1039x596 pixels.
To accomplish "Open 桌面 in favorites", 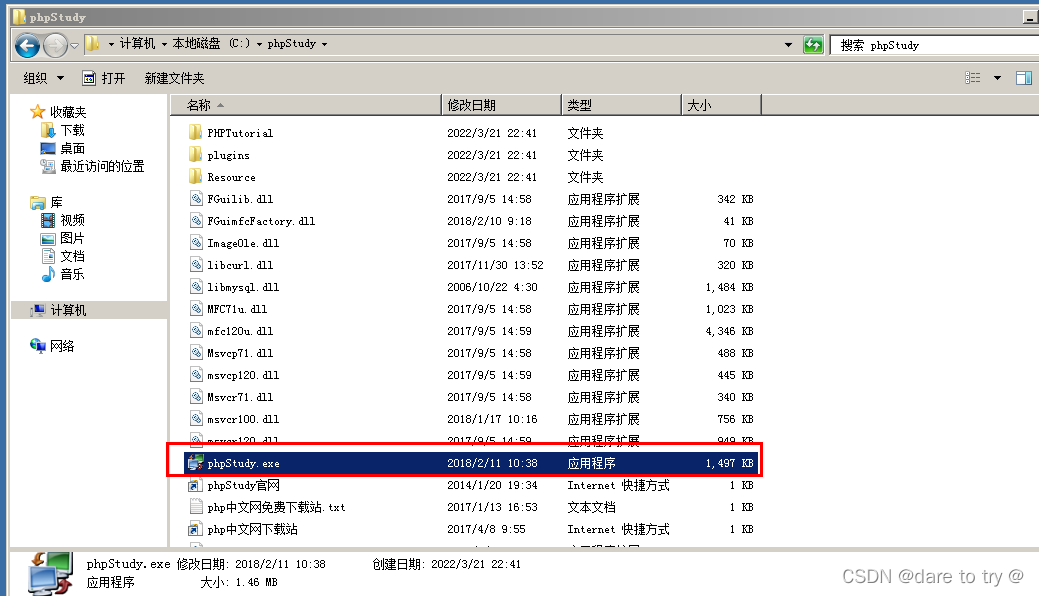I will pos(72,148).
